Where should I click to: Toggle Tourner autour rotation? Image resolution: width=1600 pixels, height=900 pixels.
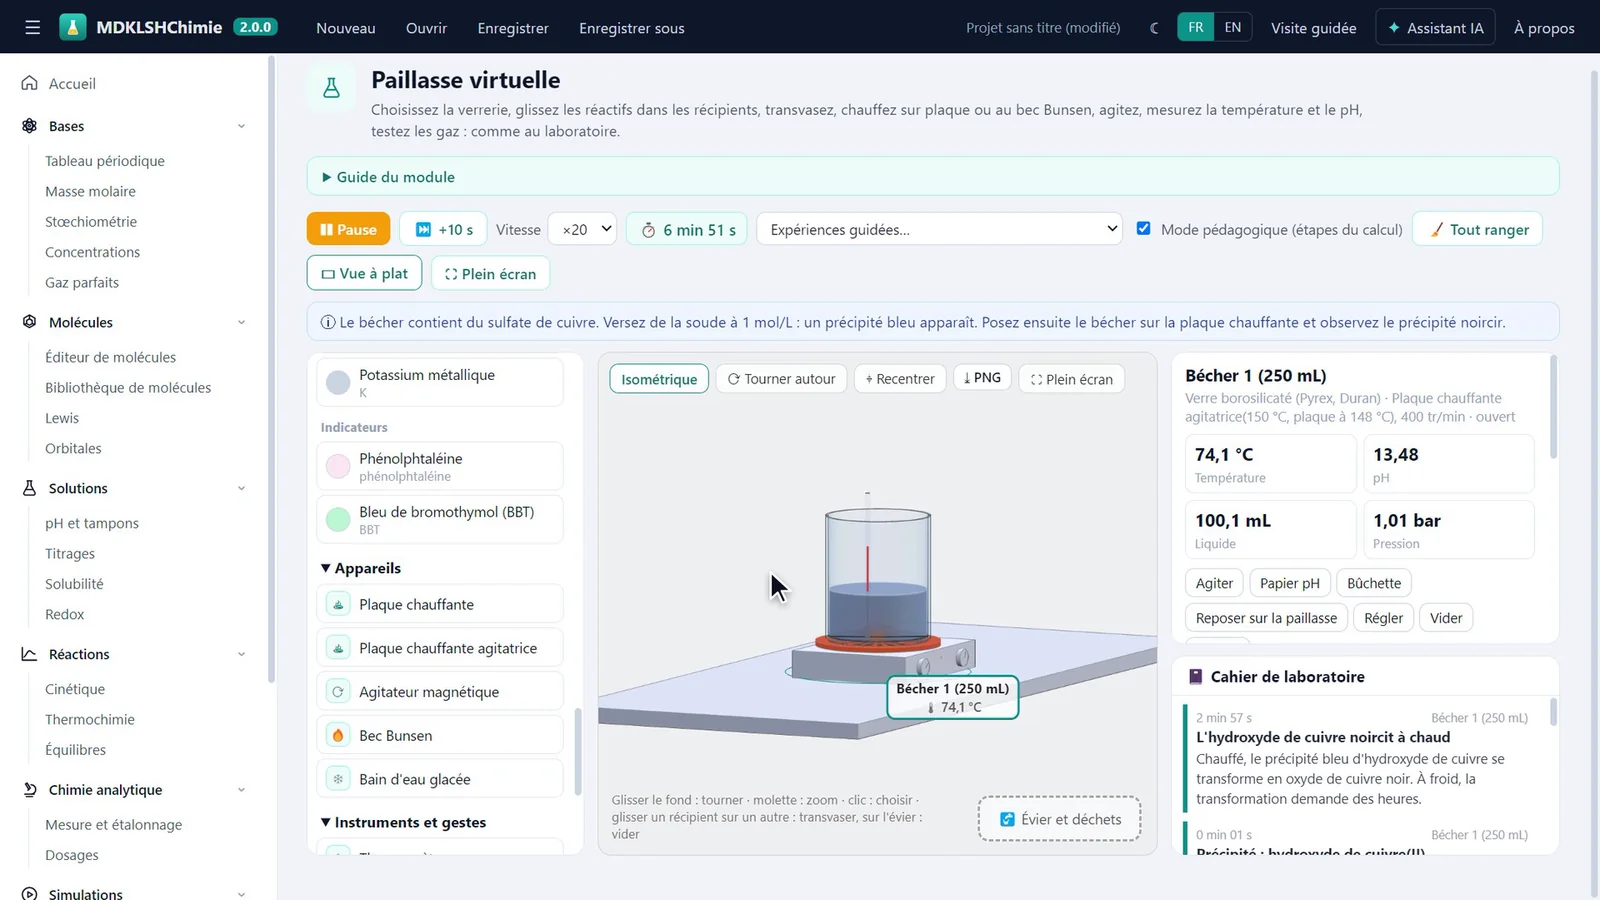(781, 379)
